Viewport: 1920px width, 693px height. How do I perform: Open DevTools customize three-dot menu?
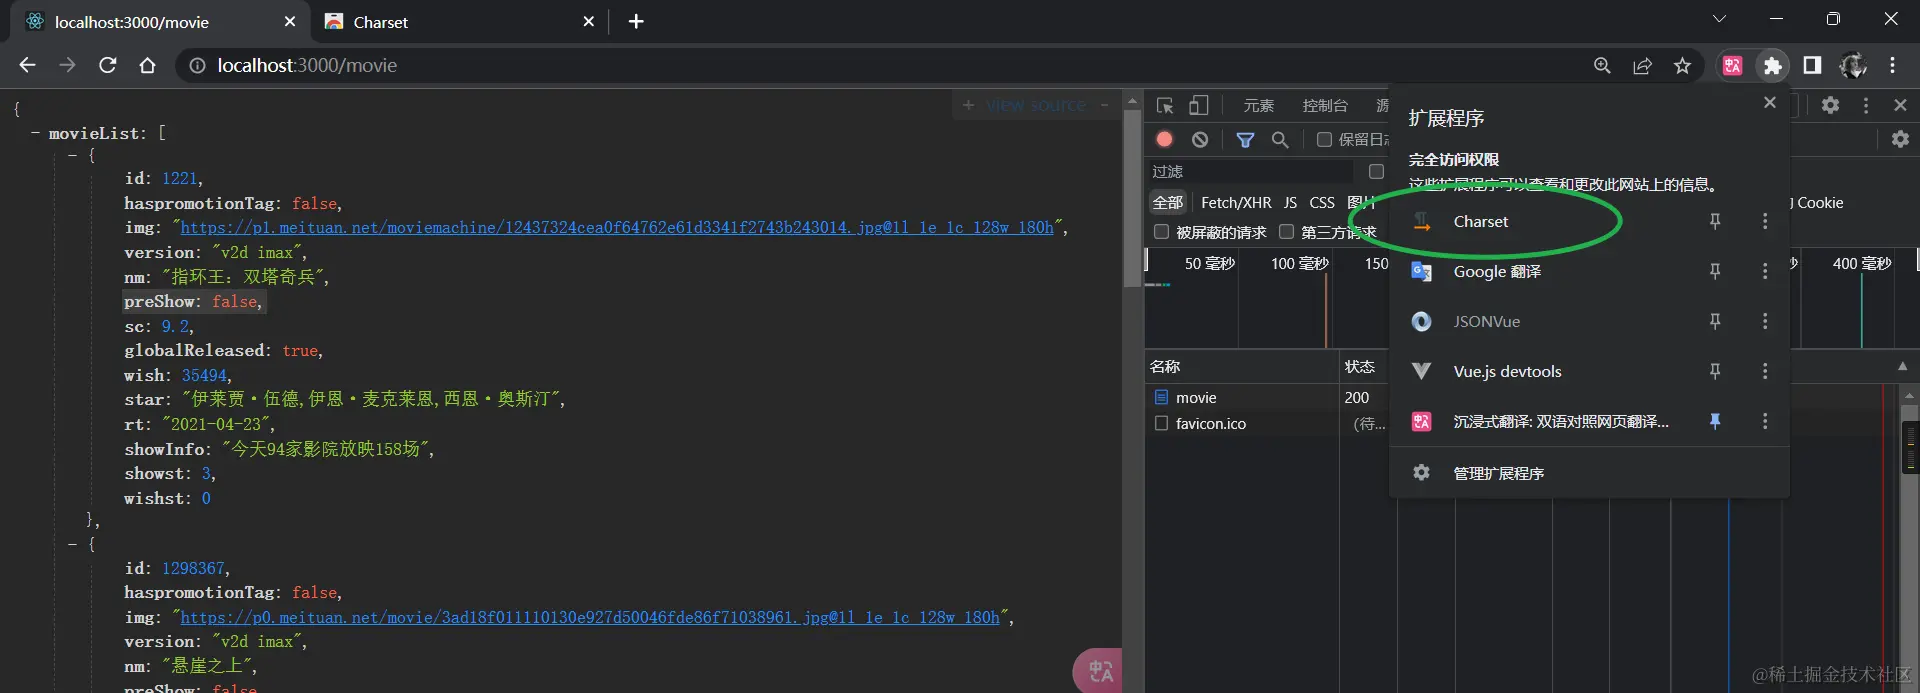(1866, 105)
